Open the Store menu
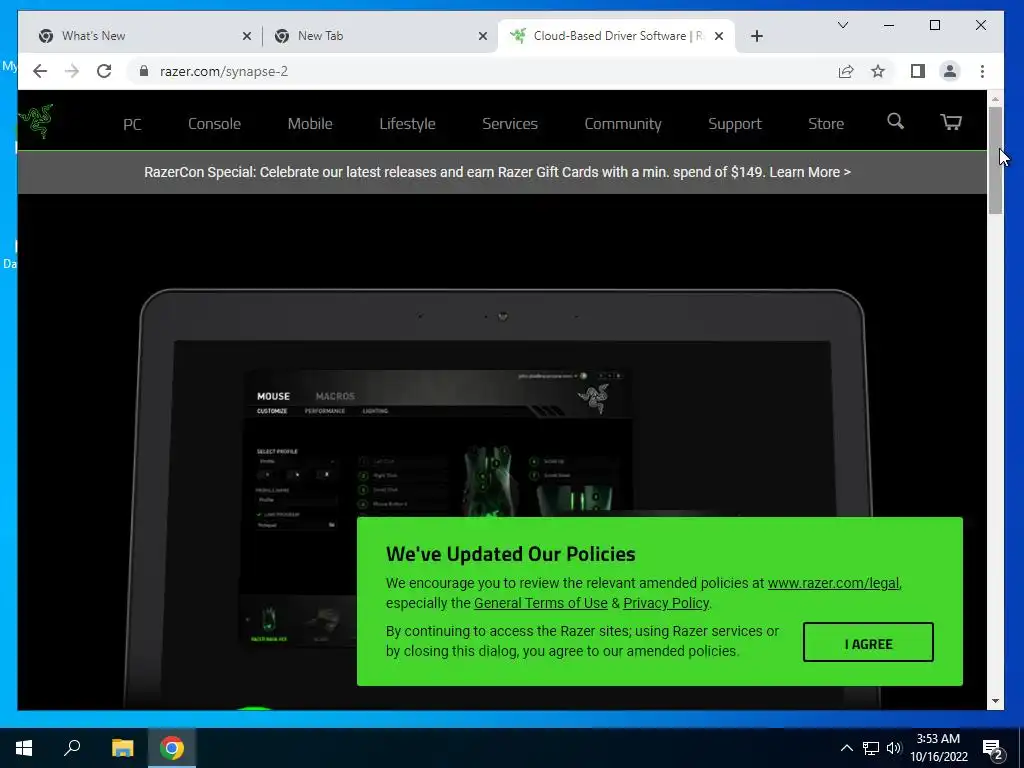Screen dimensions: 1024x768 coord(826,123)
